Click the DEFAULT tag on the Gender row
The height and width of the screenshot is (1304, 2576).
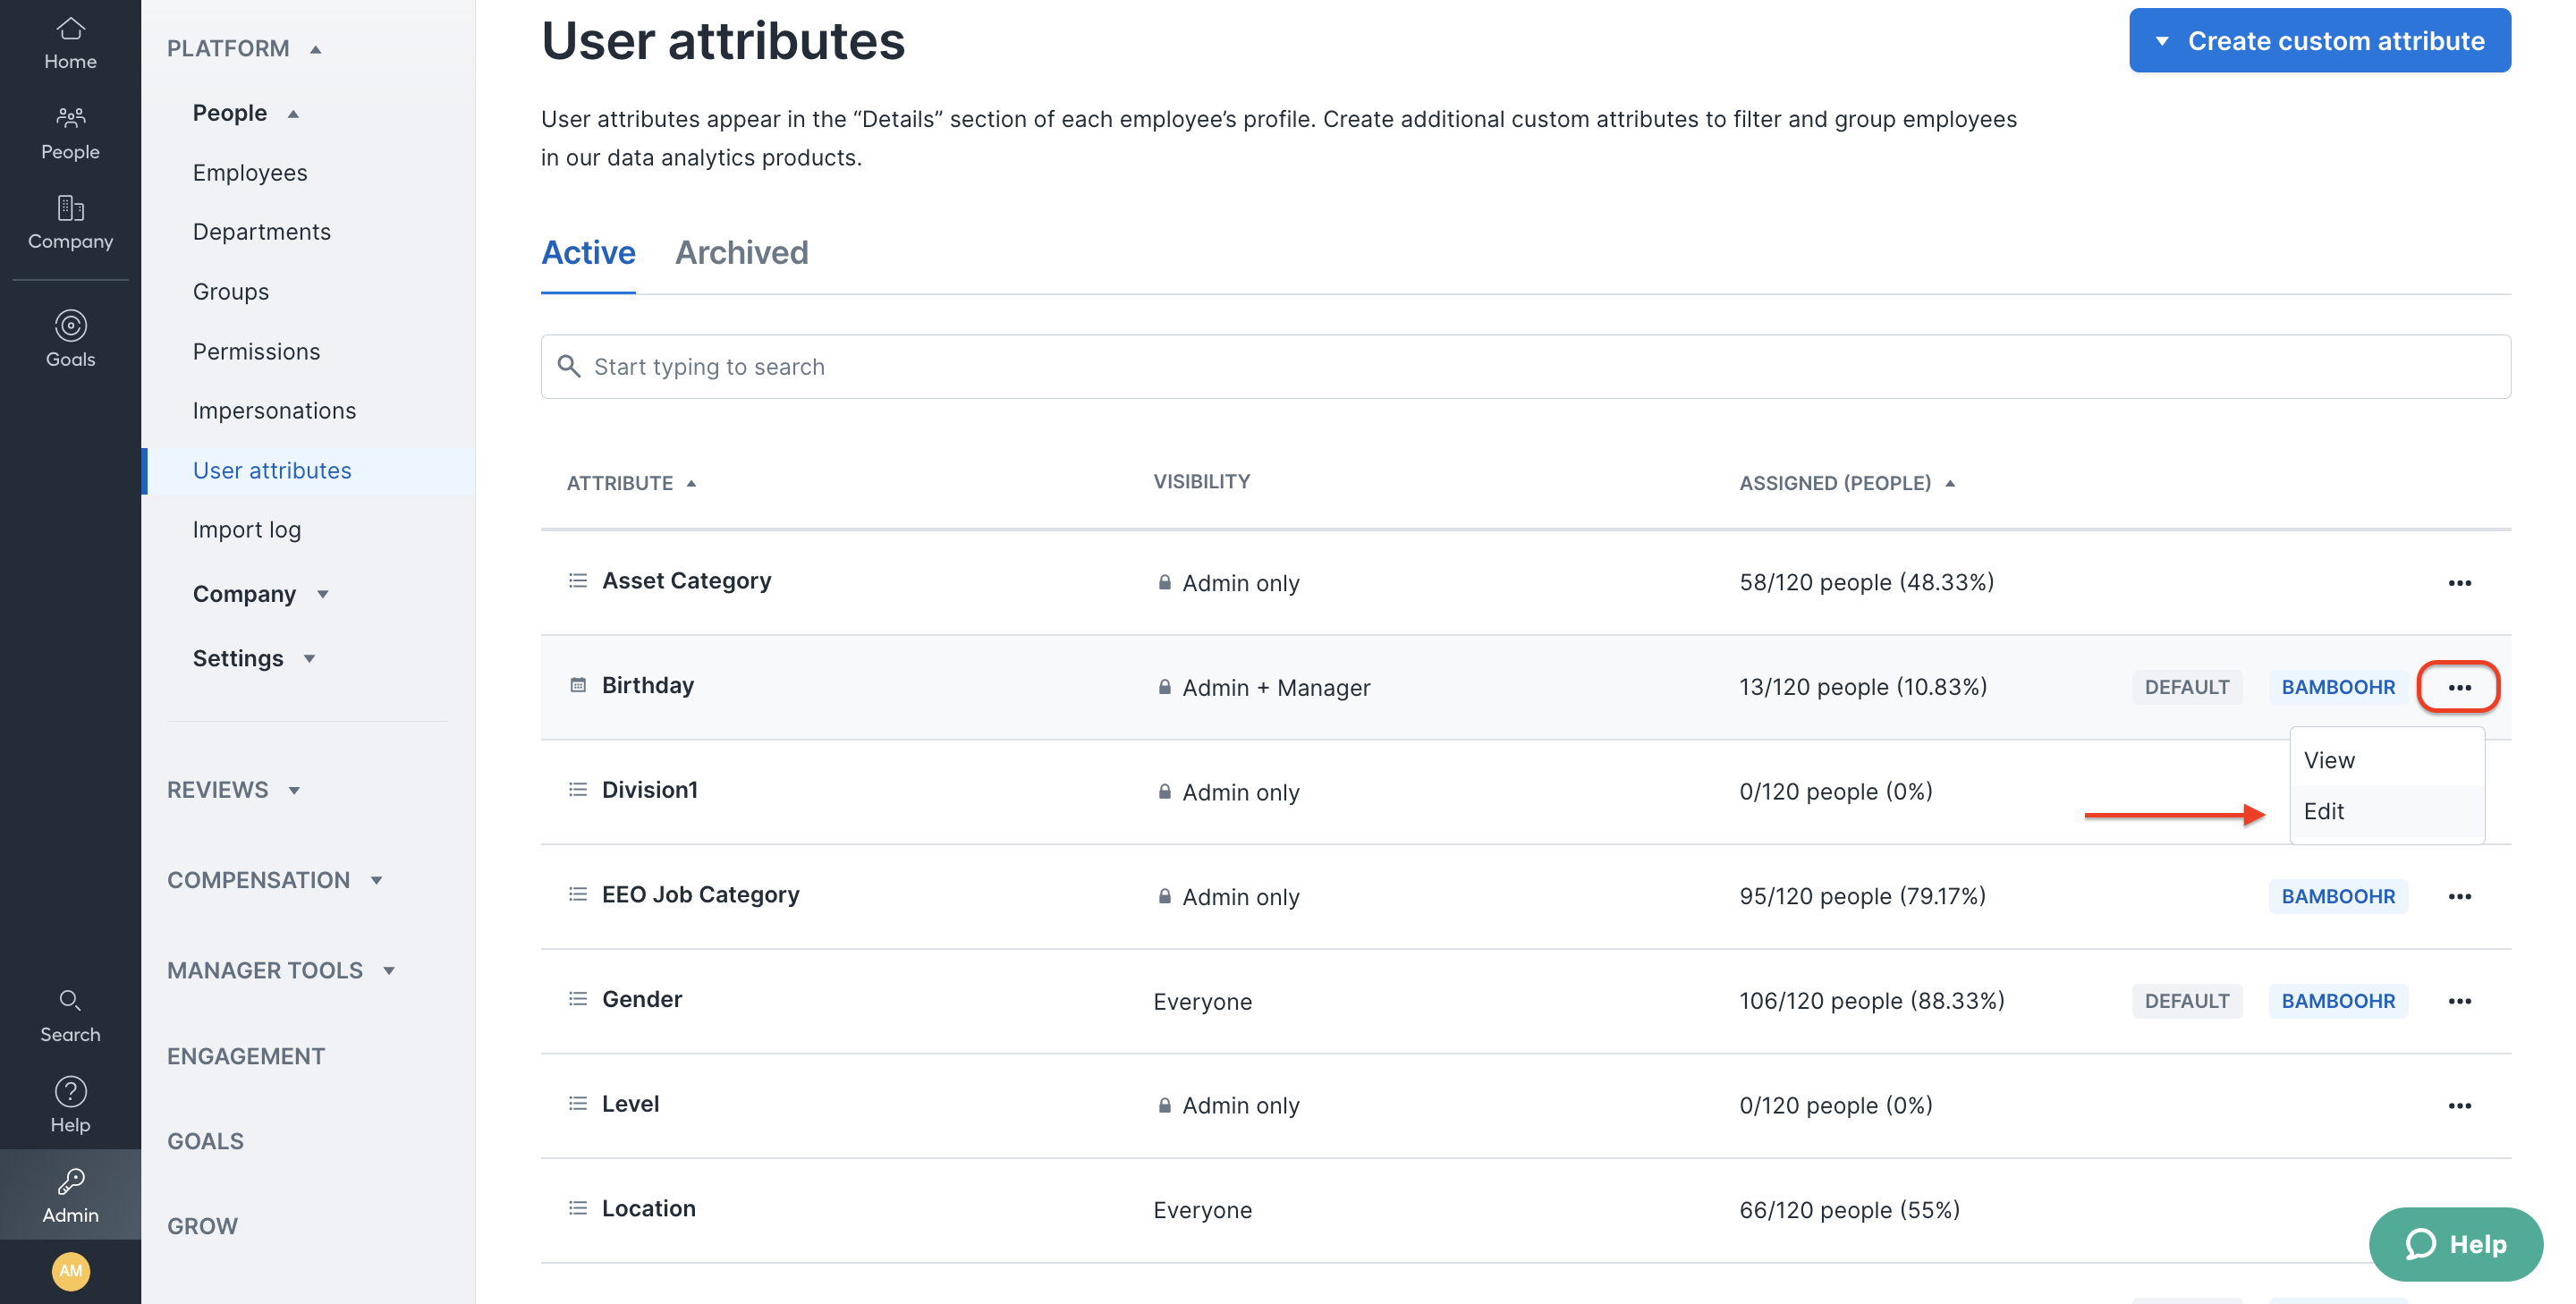coord(2186,1001)
